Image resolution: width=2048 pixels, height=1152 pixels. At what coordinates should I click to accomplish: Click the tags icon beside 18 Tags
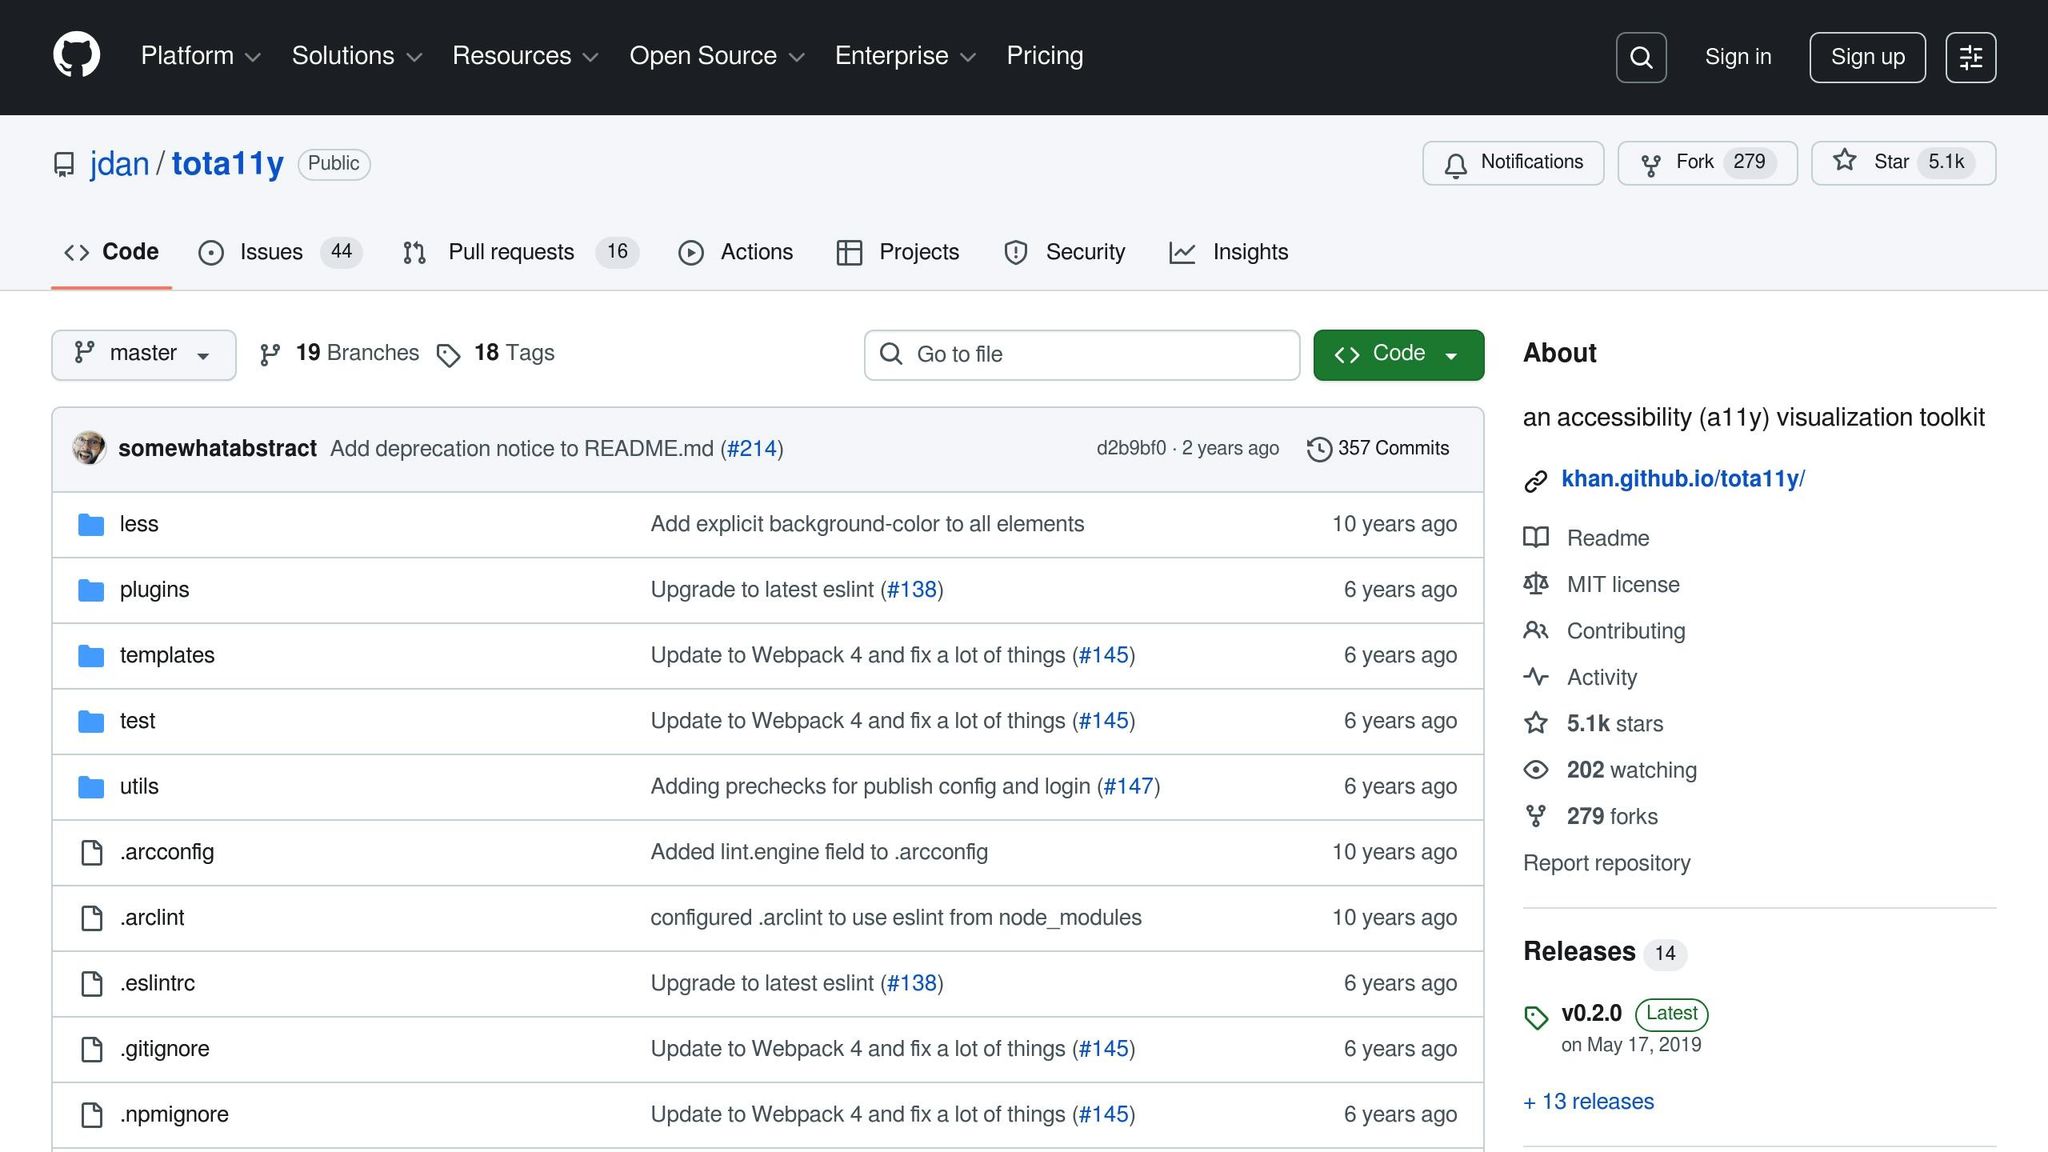(448, 355)
